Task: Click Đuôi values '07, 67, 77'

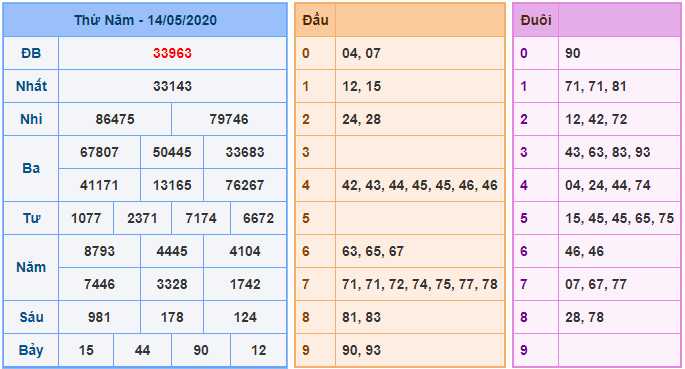Action: (596, 284)
